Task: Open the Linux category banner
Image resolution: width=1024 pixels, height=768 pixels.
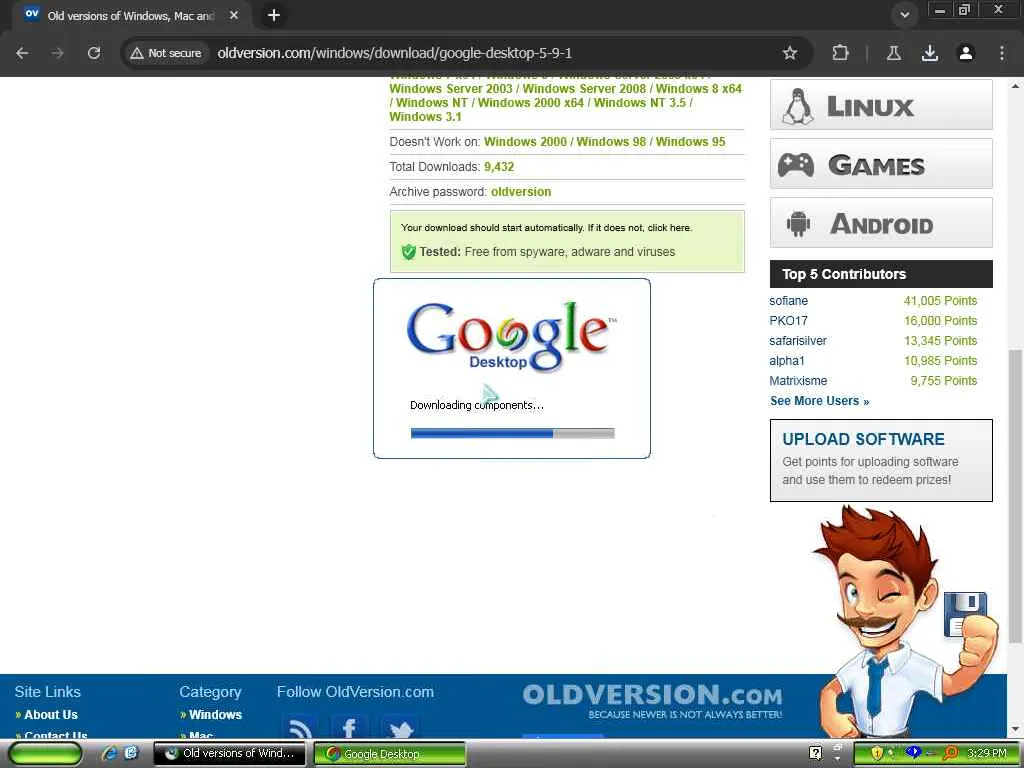Action: [881, 104]
